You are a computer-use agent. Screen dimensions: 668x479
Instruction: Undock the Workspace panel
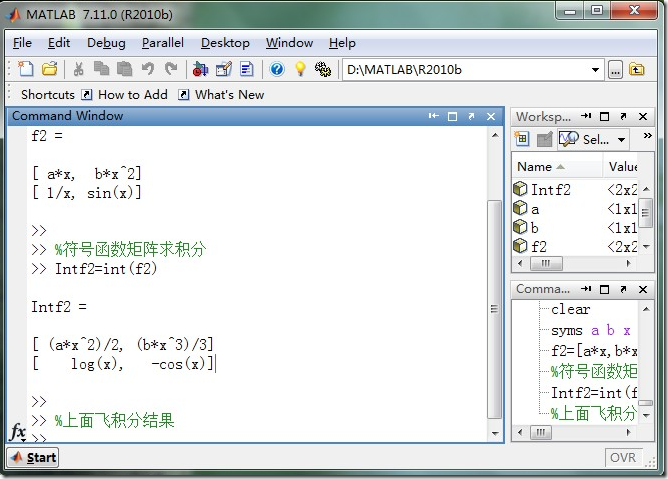pyautogui.click(x=623, y=116)
